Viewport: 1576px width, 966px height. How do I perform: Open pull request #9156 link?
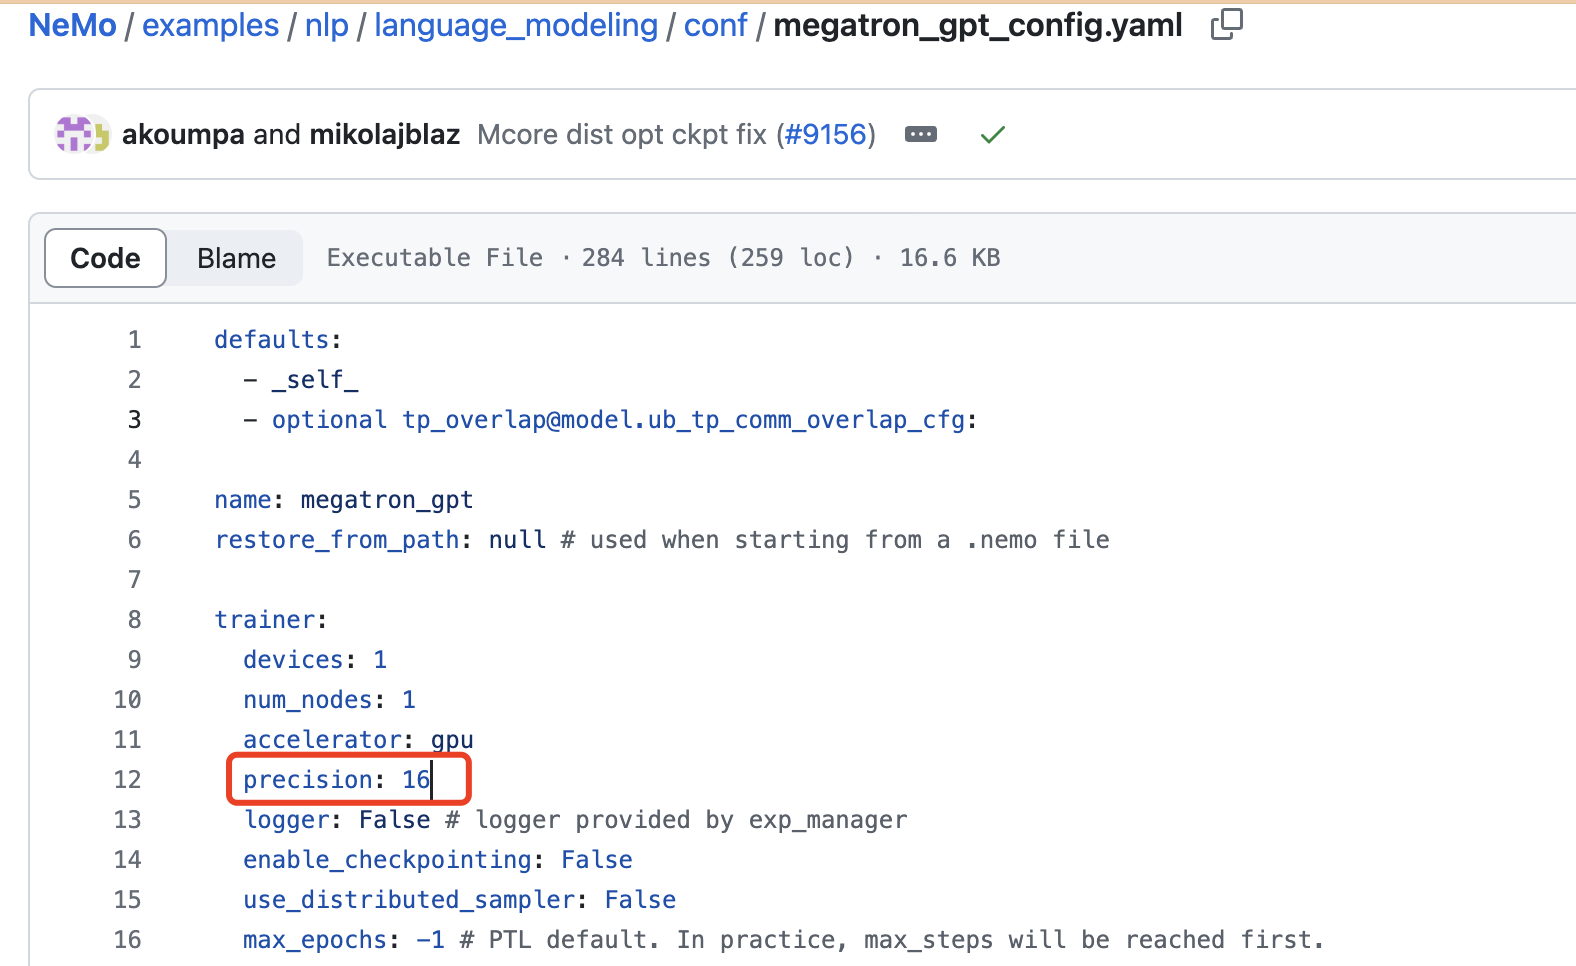coord(826,134)
